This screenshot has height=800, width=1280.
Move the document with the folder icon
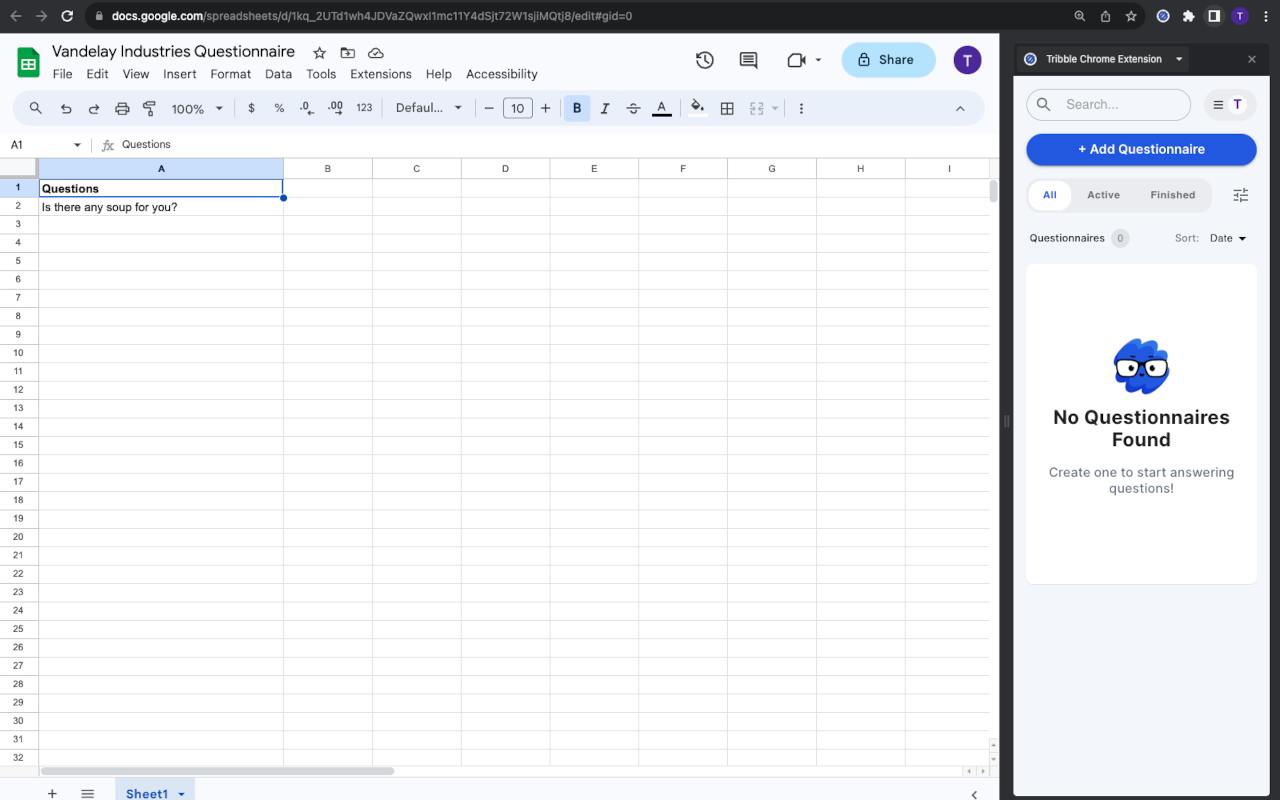pos(347,53)
